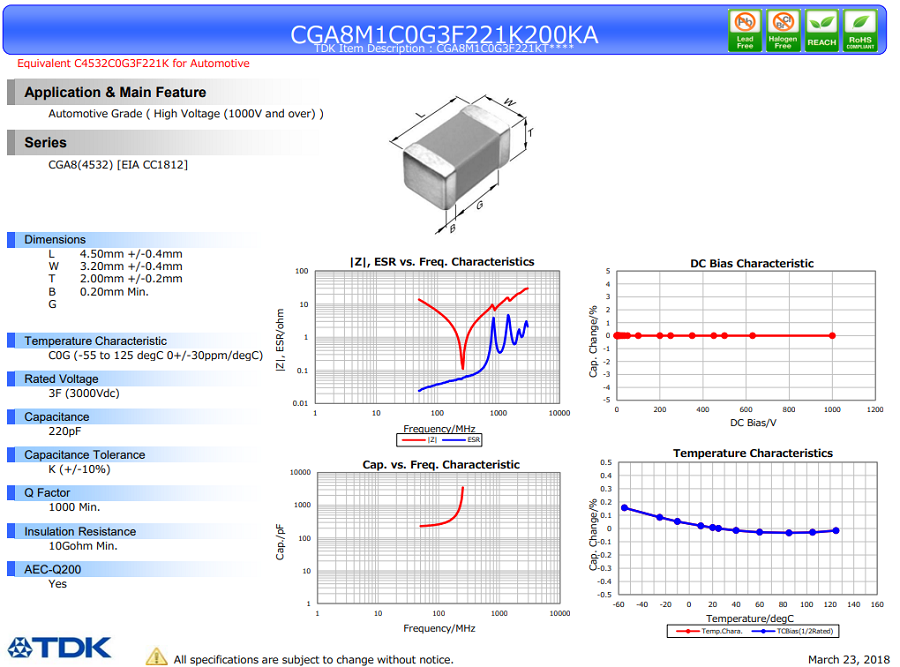Click the Temp.Chara. red legend entry
The image size is (900, 667).
click(709, 631)
